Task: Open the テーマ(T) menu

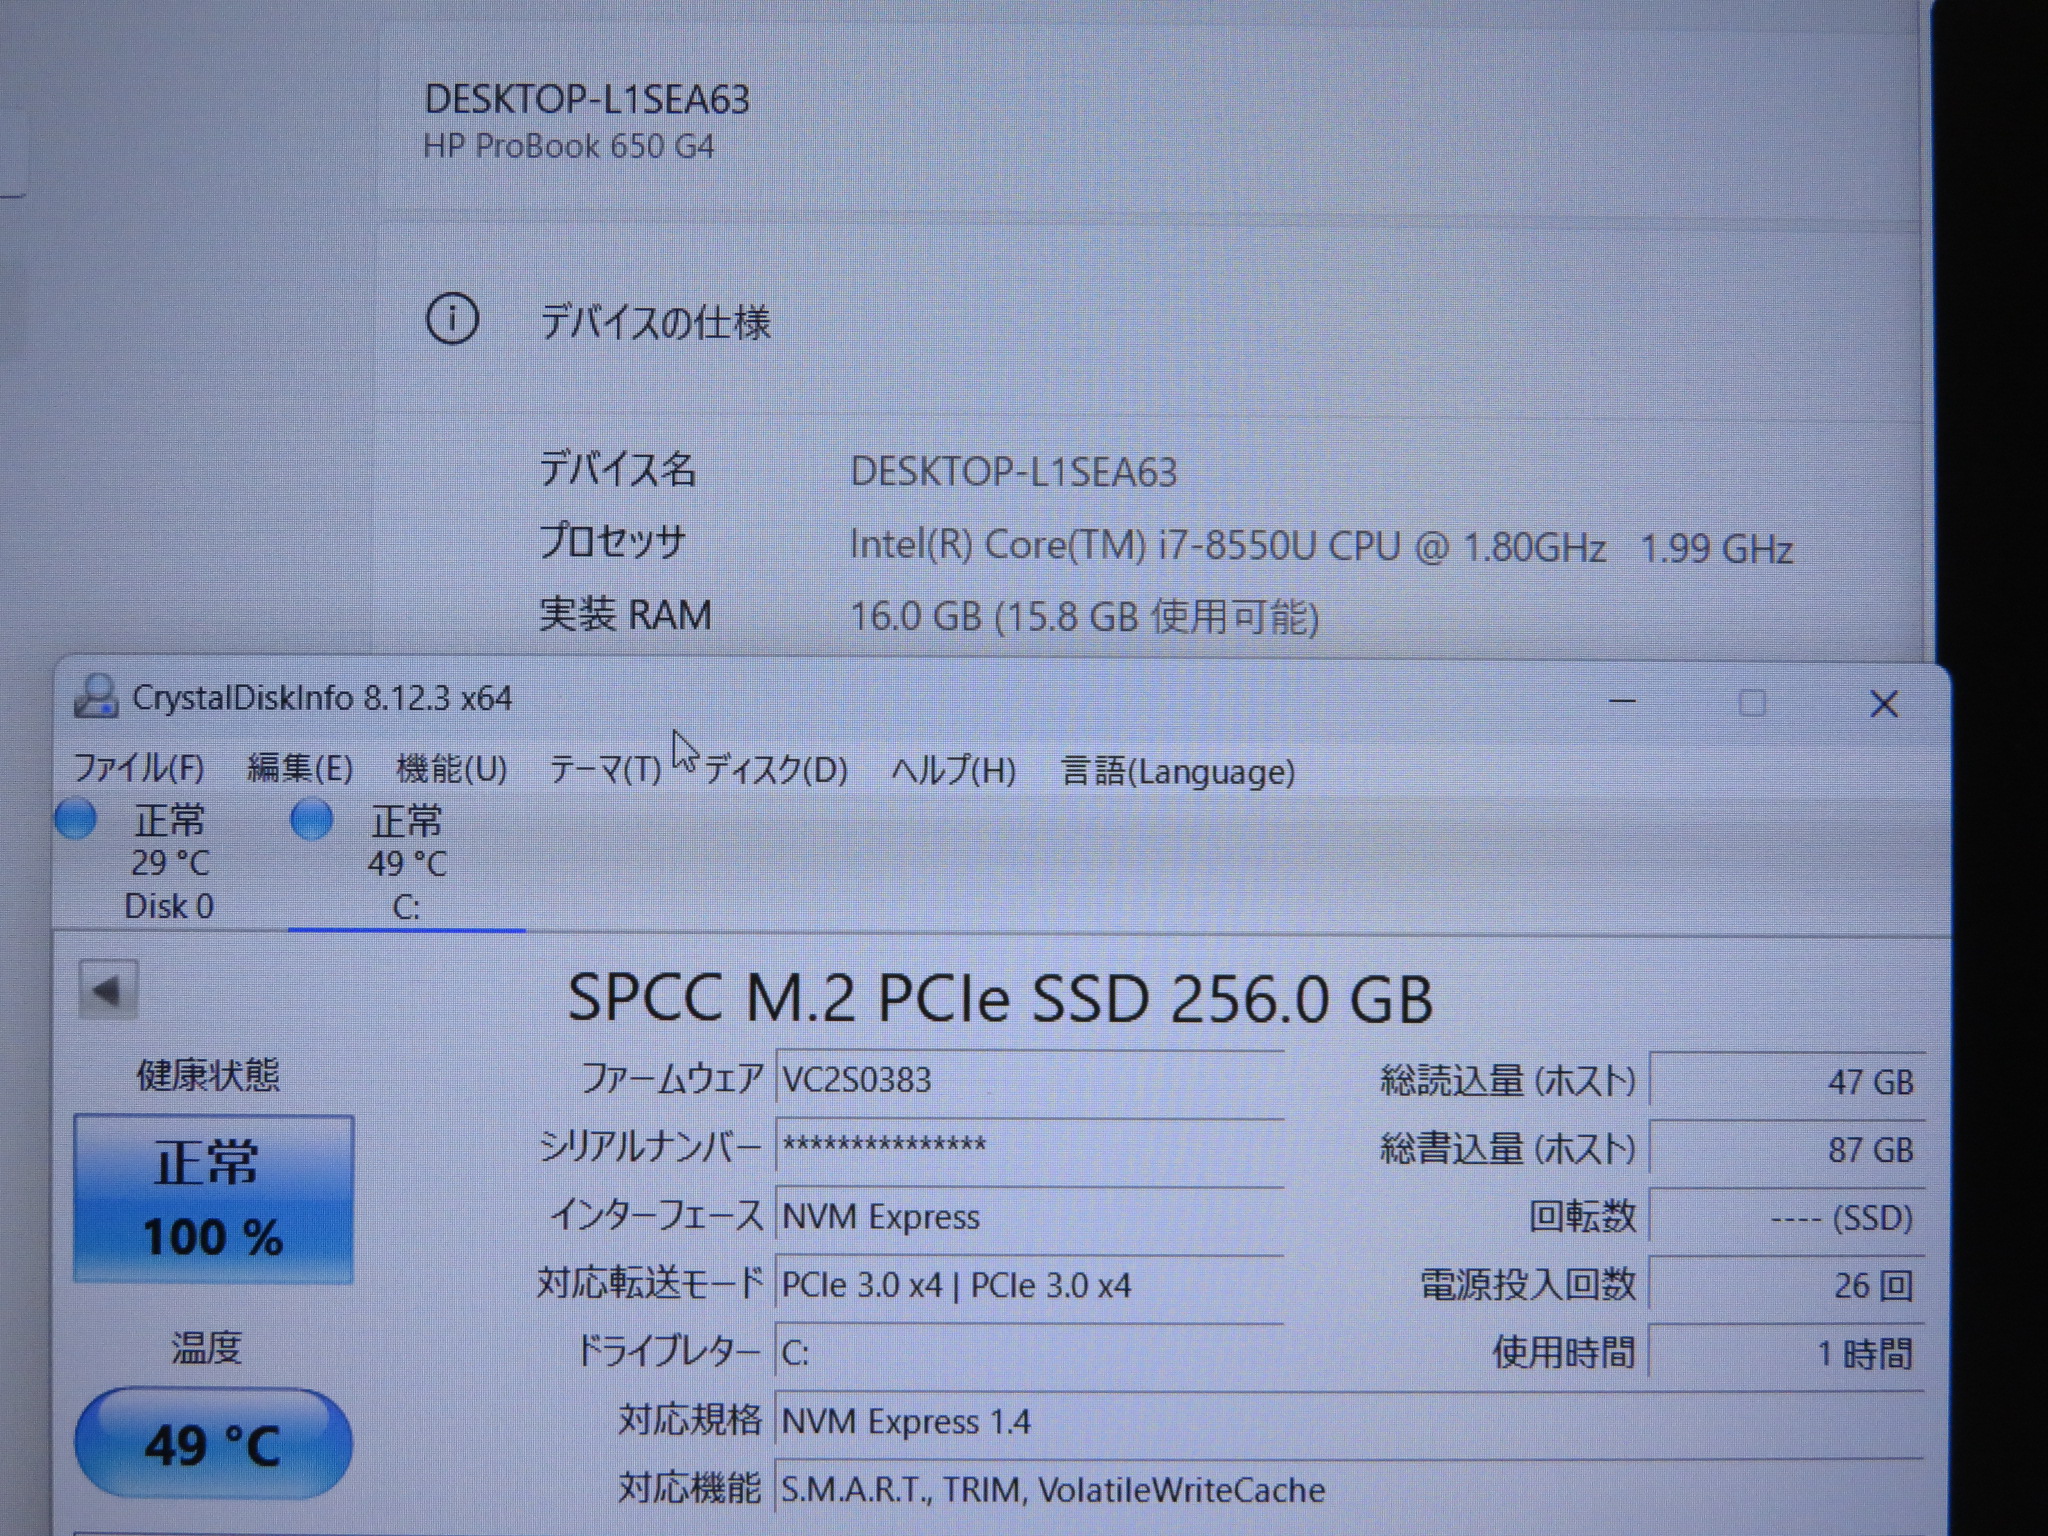Action: pos(606,770)
